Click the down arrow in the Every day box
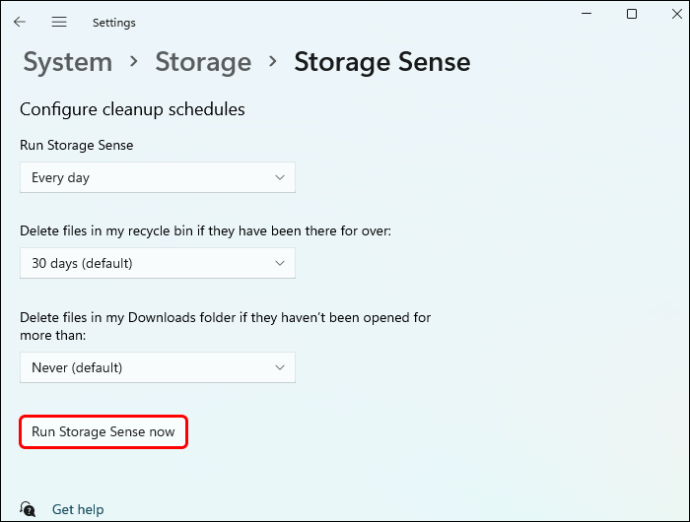The width and height of the screenshot is (690, 522). point(280,178)
